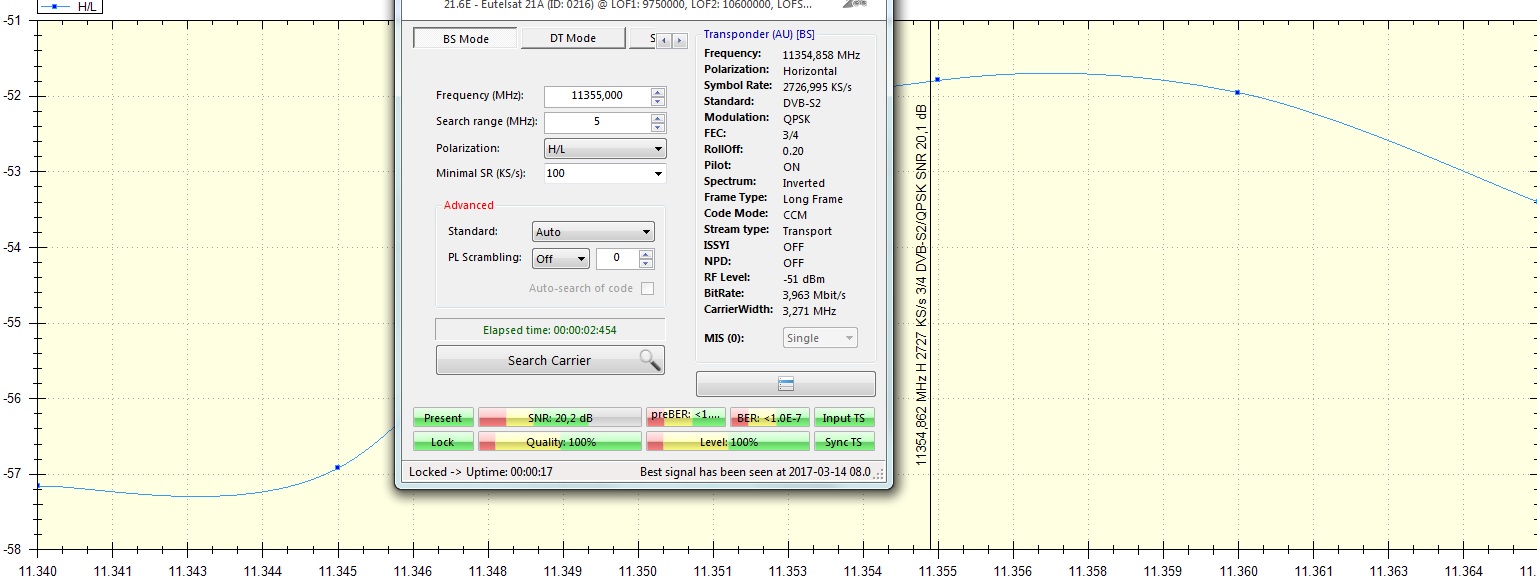Switch to the DT Mode tab
1537x586 pixels.
(573, 39)
